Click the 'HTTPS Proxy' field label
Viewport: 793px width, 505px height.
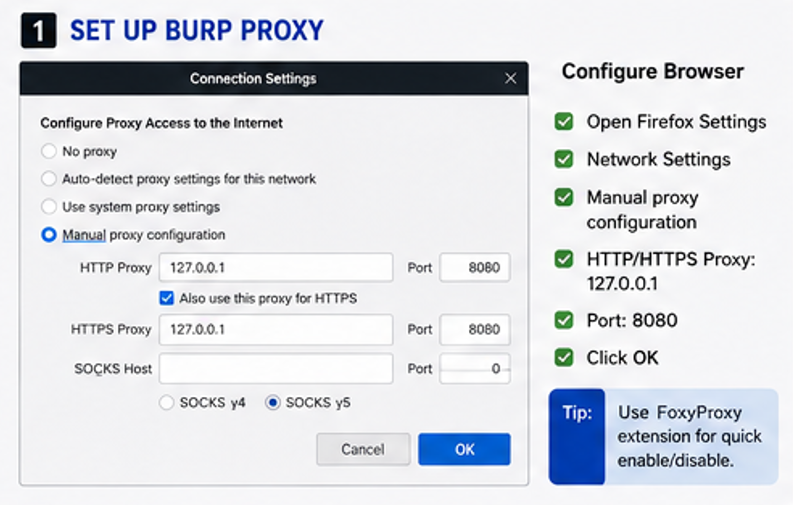pos(111,330)
